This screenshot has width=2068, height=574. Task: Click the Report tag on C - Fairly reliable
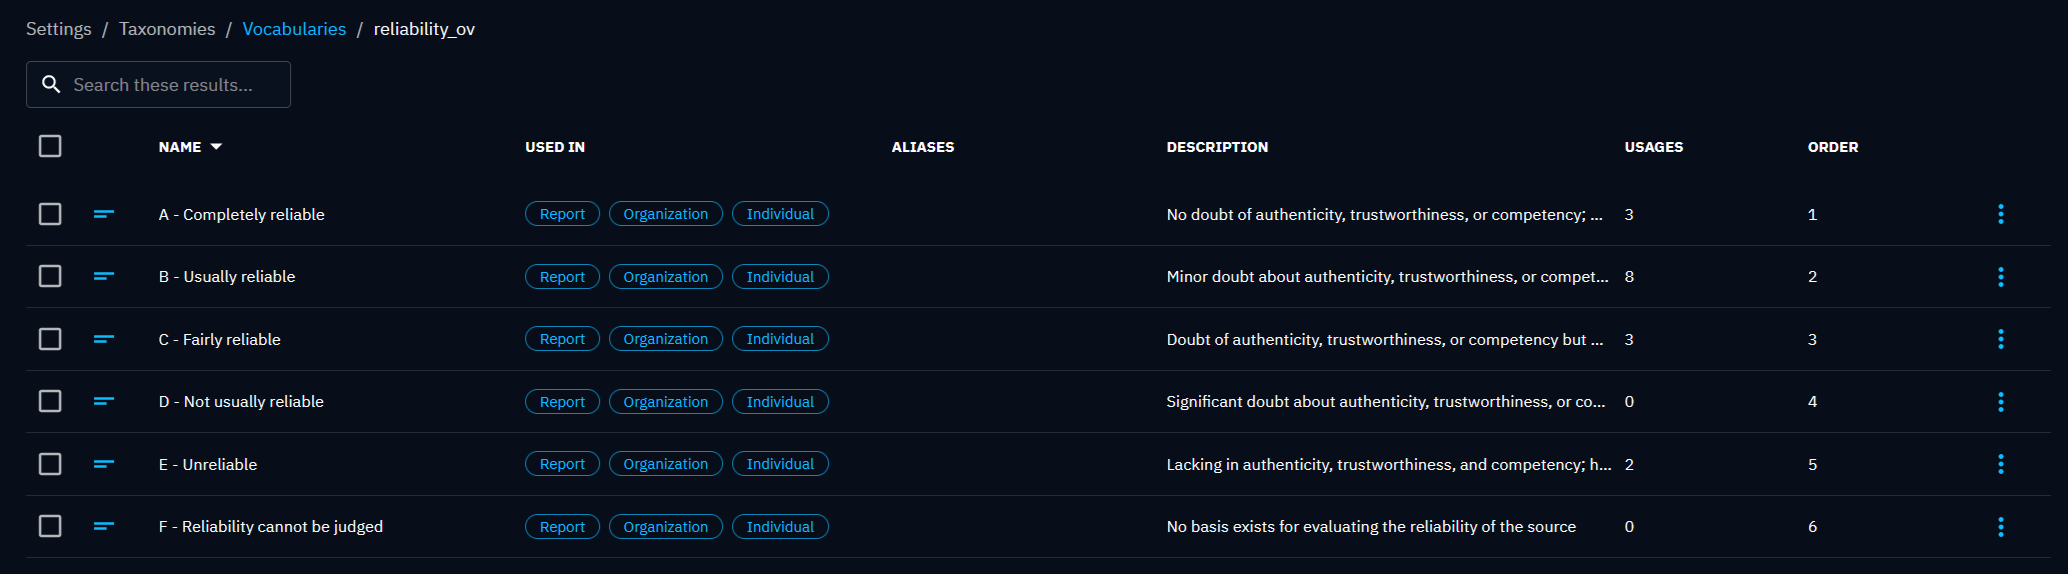point(562,339)
